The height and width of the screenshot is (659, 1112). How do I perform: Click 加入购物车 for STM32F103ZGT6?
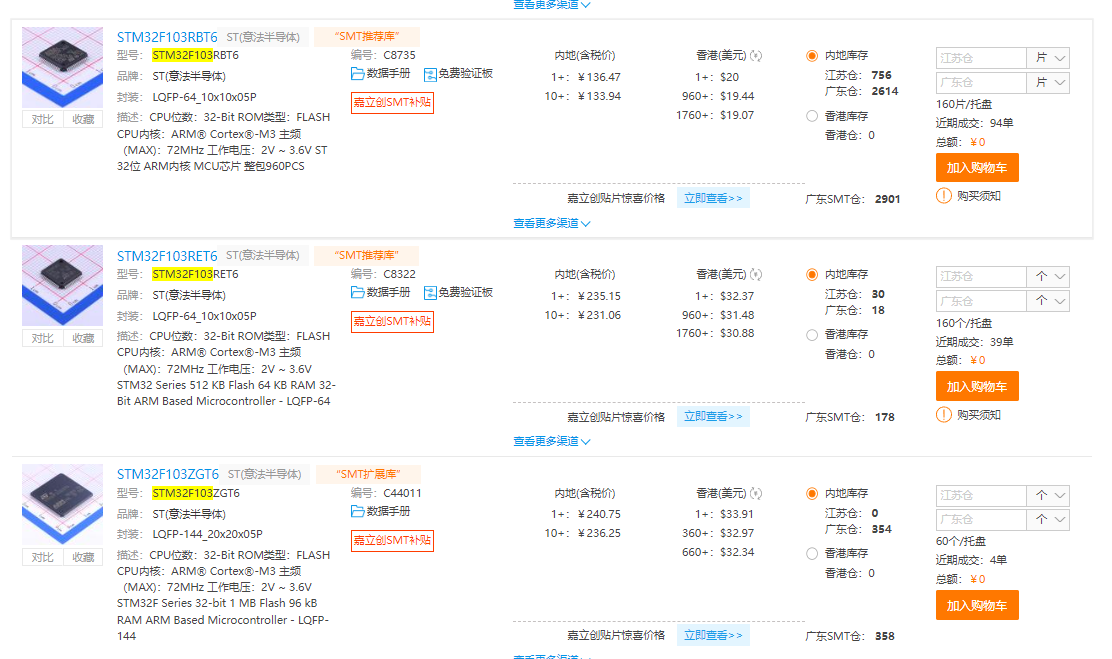977,606
